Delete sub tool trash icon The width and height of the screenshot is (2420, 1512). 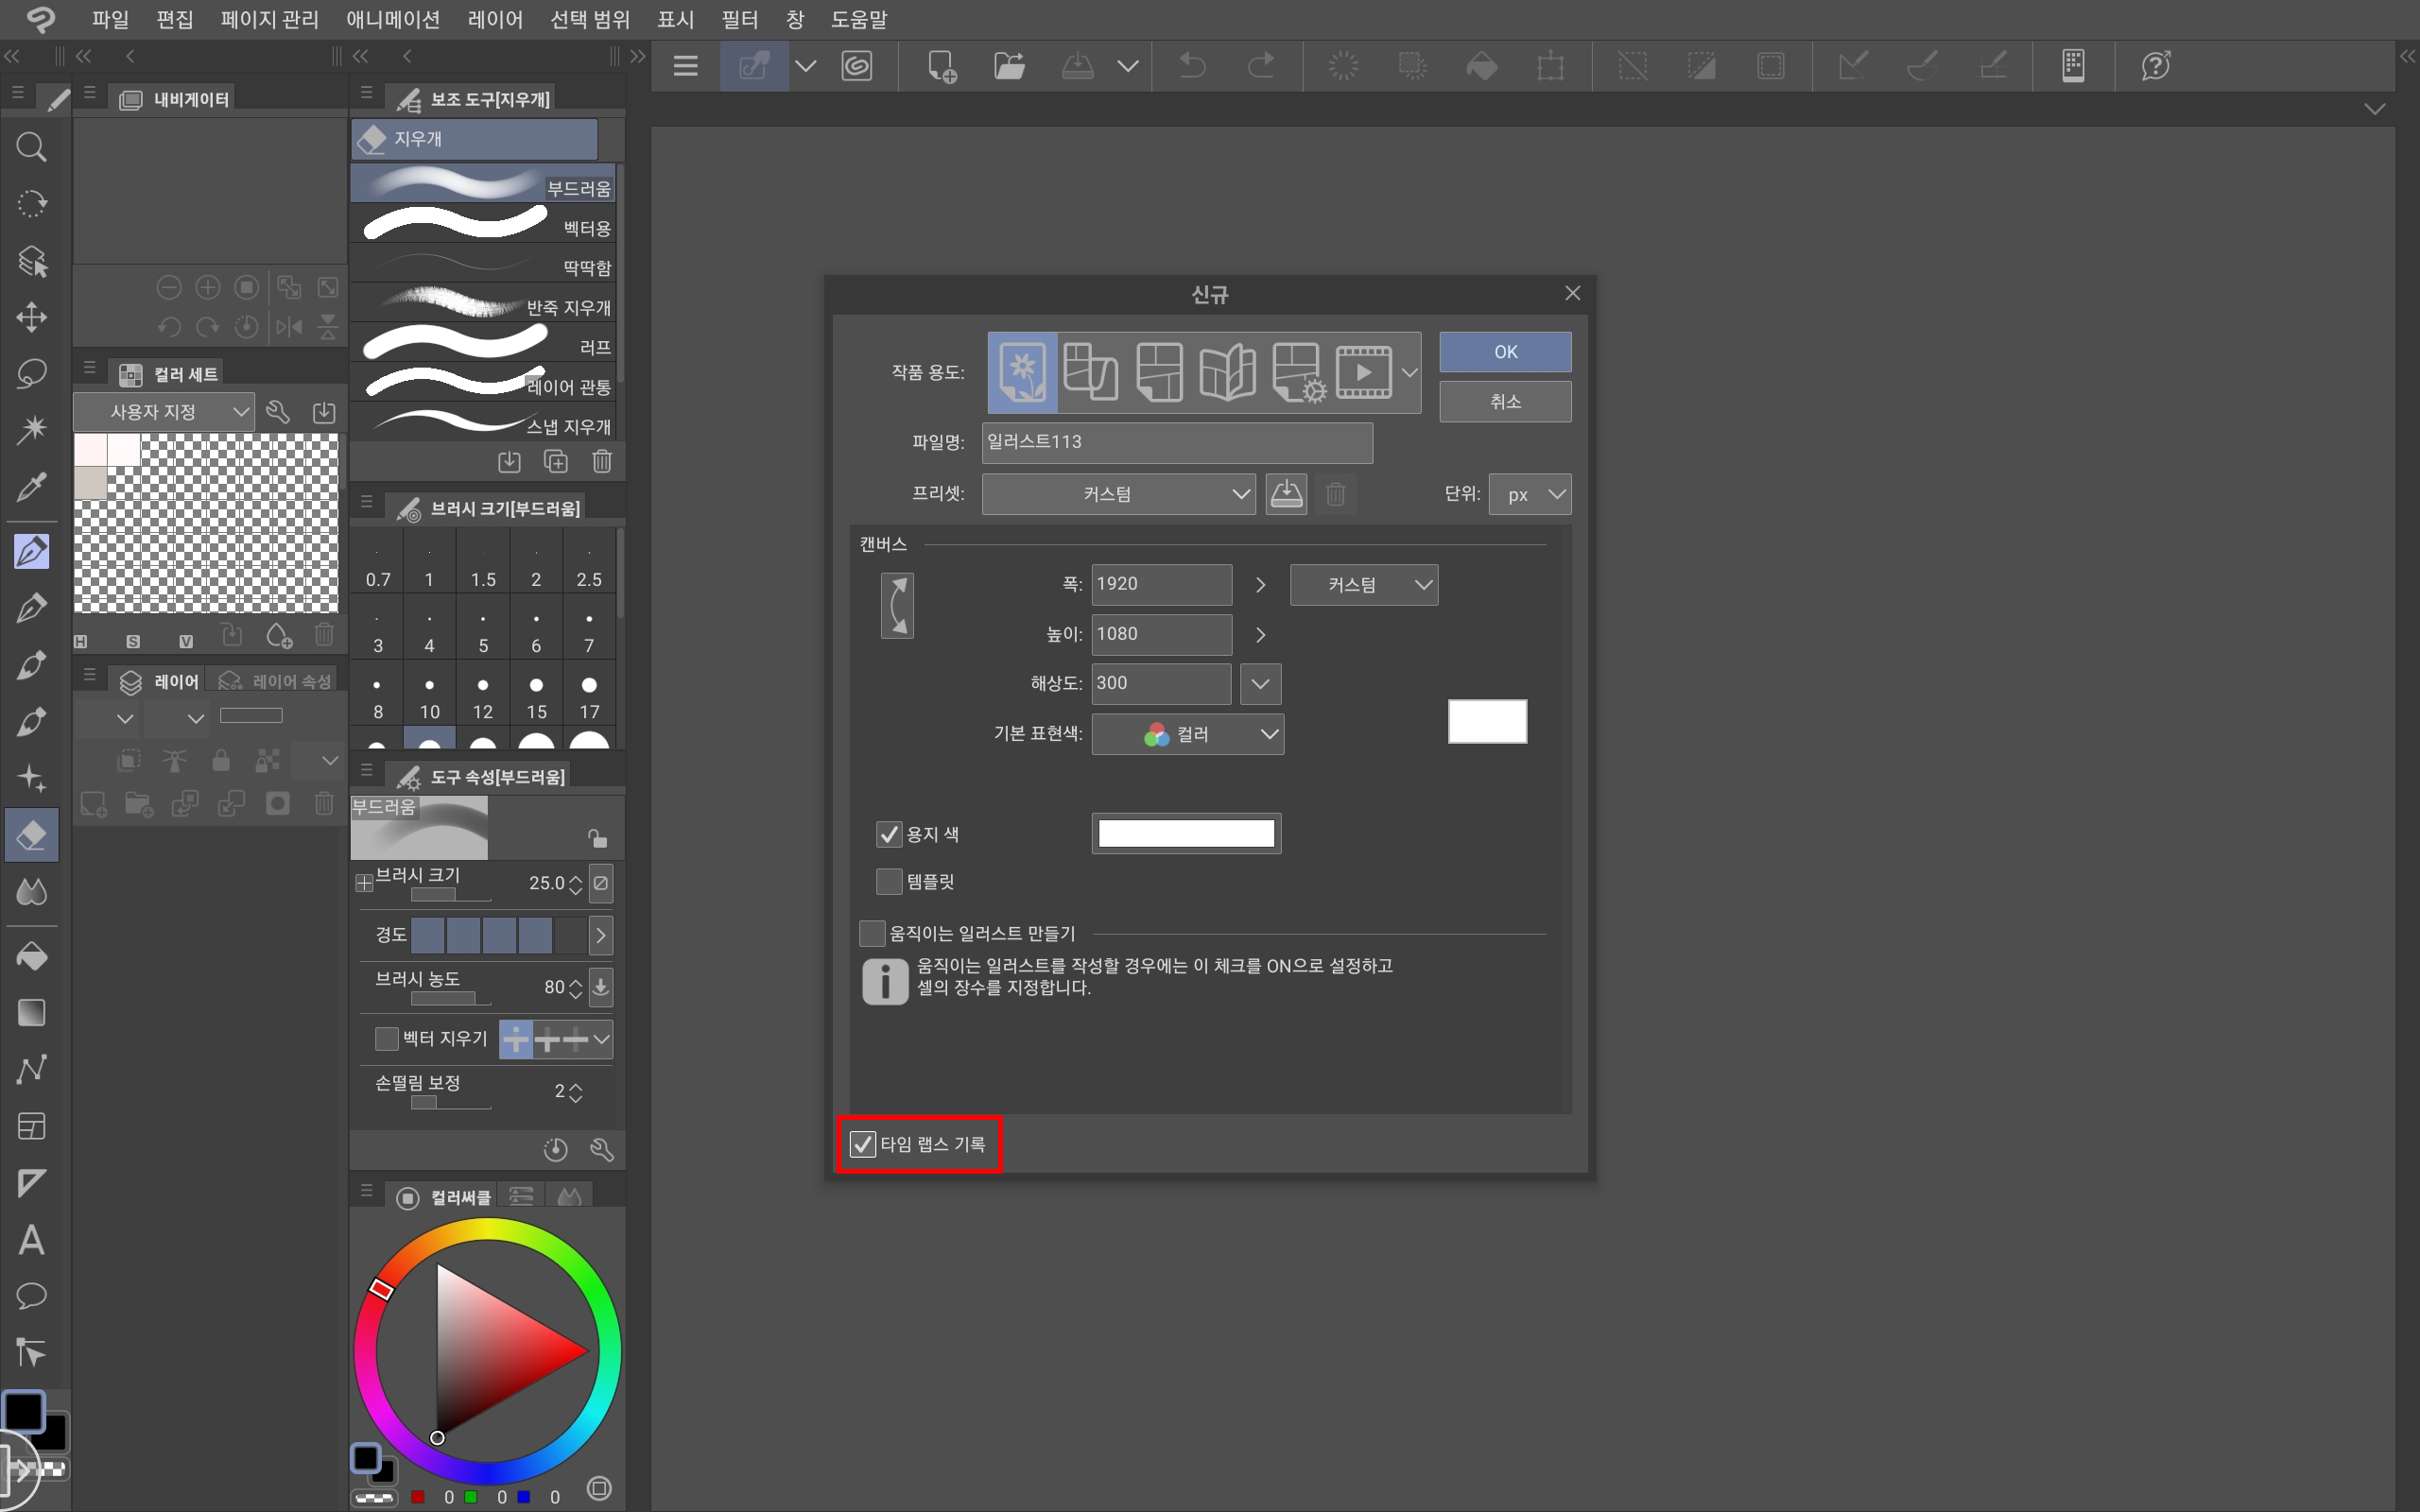pyautogui.click(x=602, y=461)
